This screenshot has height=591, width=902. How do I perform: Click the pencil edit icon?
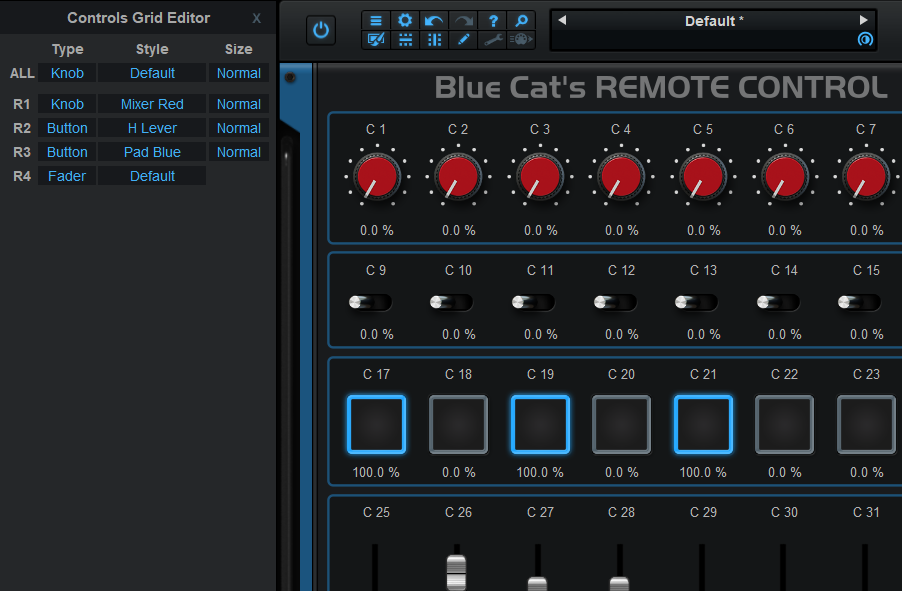(x=463, y=40)
